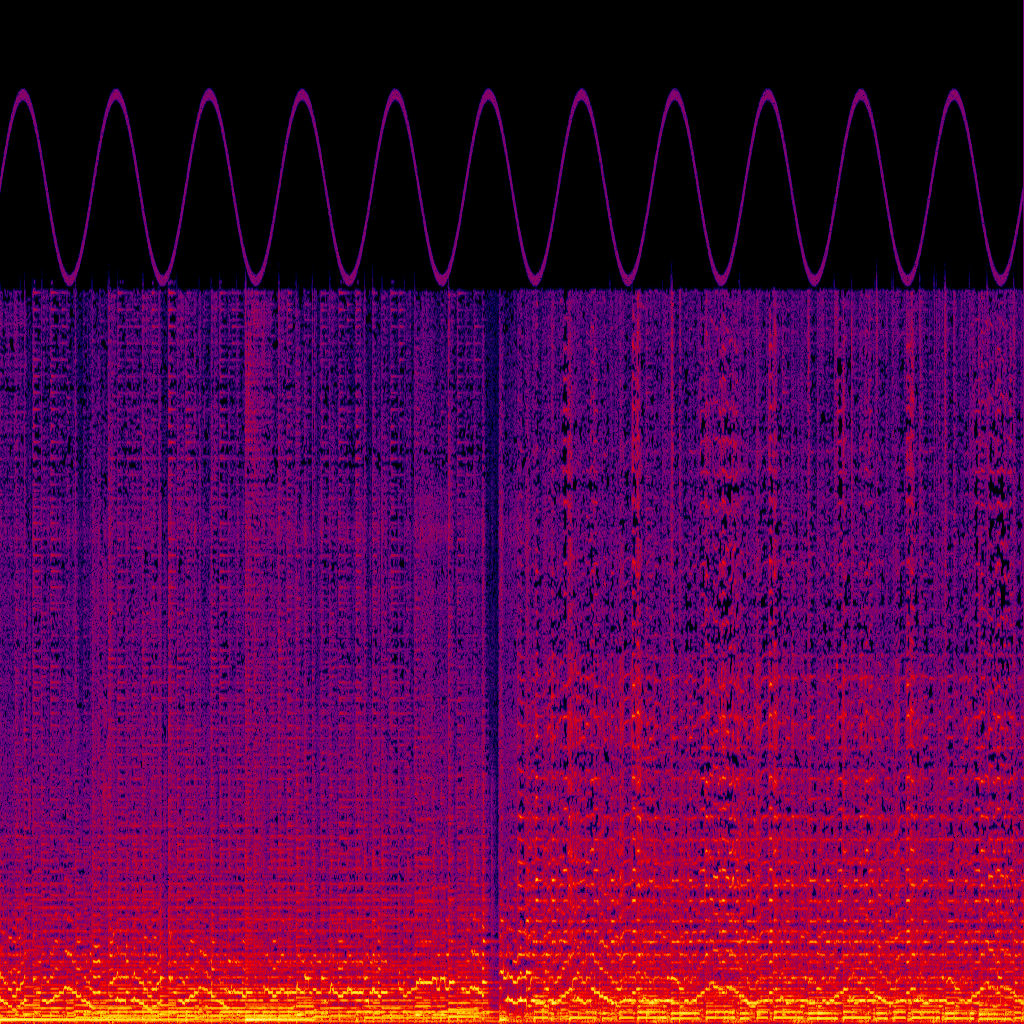Select the fourth peak of the sine wave
The height and width of the screenshot is (1024, 1024).
[x=302, y=95]
